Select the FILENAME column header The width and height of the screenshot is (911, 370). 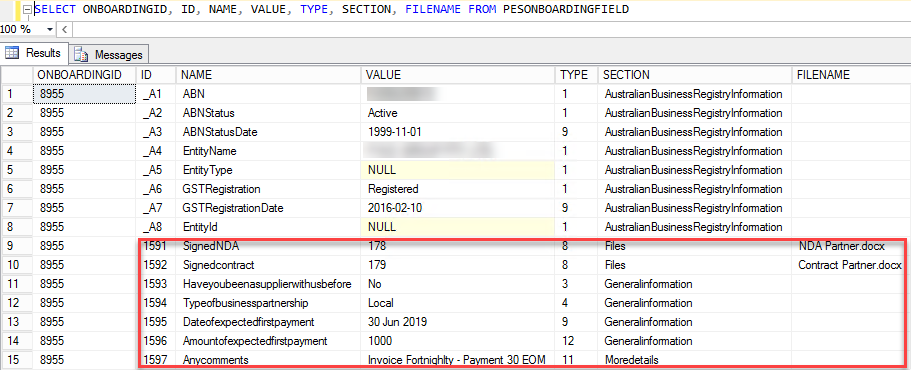[x=851, y=75]
